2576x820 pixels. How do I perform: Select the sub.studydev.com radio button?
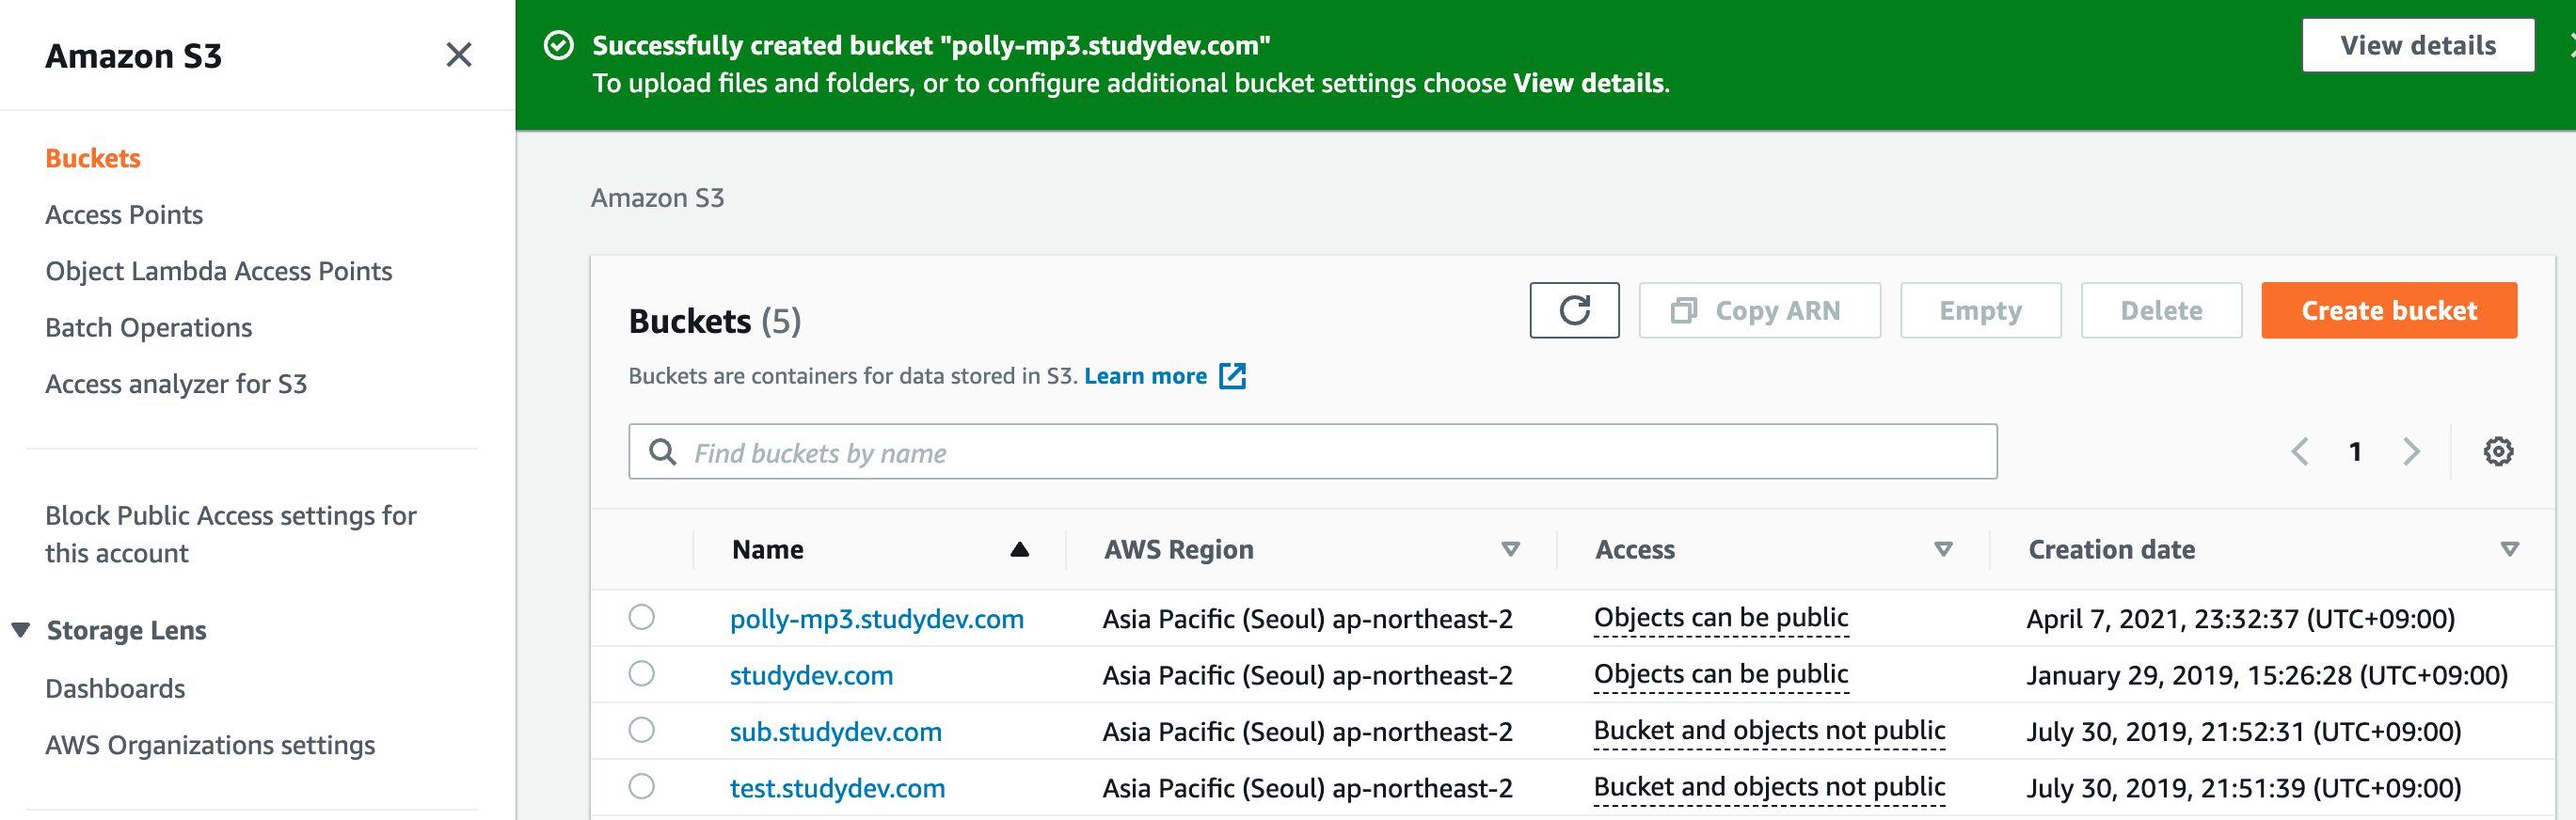pos(642,730)
